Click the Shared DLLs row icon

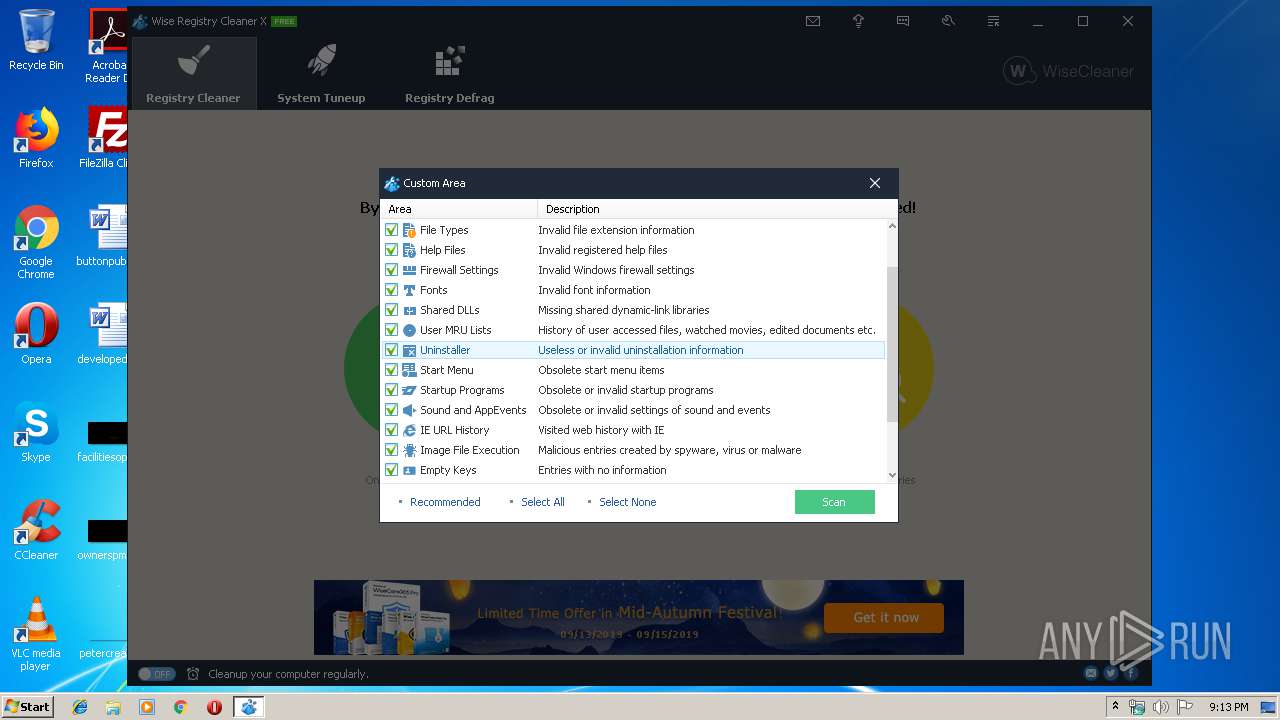tap(409, 310)
